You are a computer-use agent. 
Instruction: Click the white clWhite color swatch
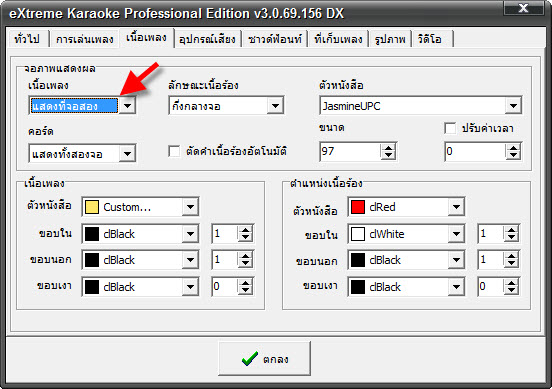pos(358,234)
